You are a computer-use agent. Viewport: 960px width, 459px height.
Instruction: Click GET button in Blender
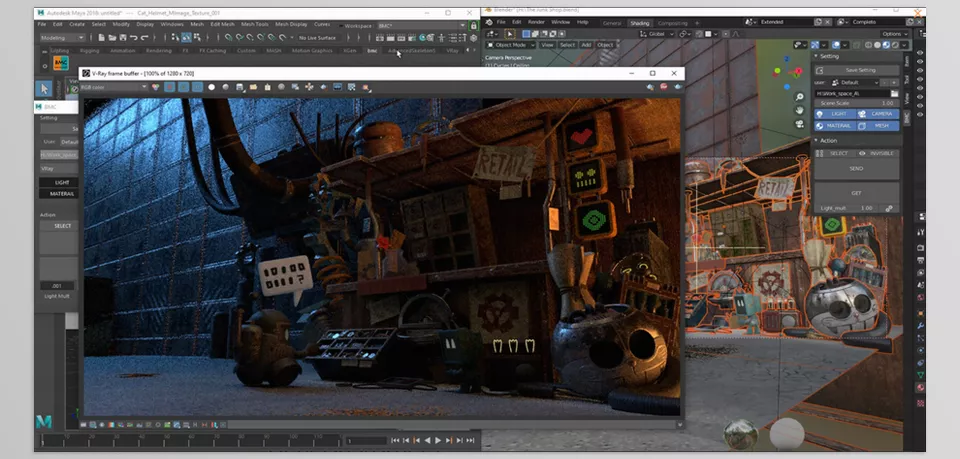(857, 193)
